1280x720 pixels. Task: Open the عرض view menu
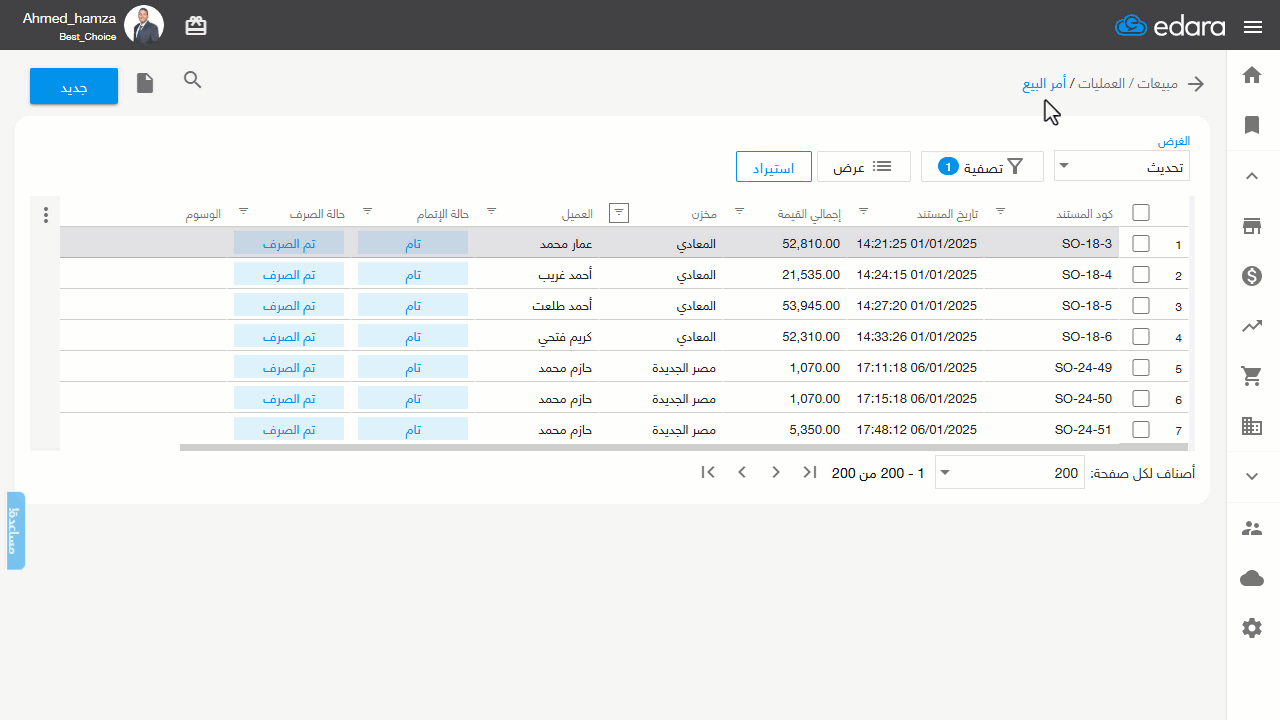click(x=864, y=167)
